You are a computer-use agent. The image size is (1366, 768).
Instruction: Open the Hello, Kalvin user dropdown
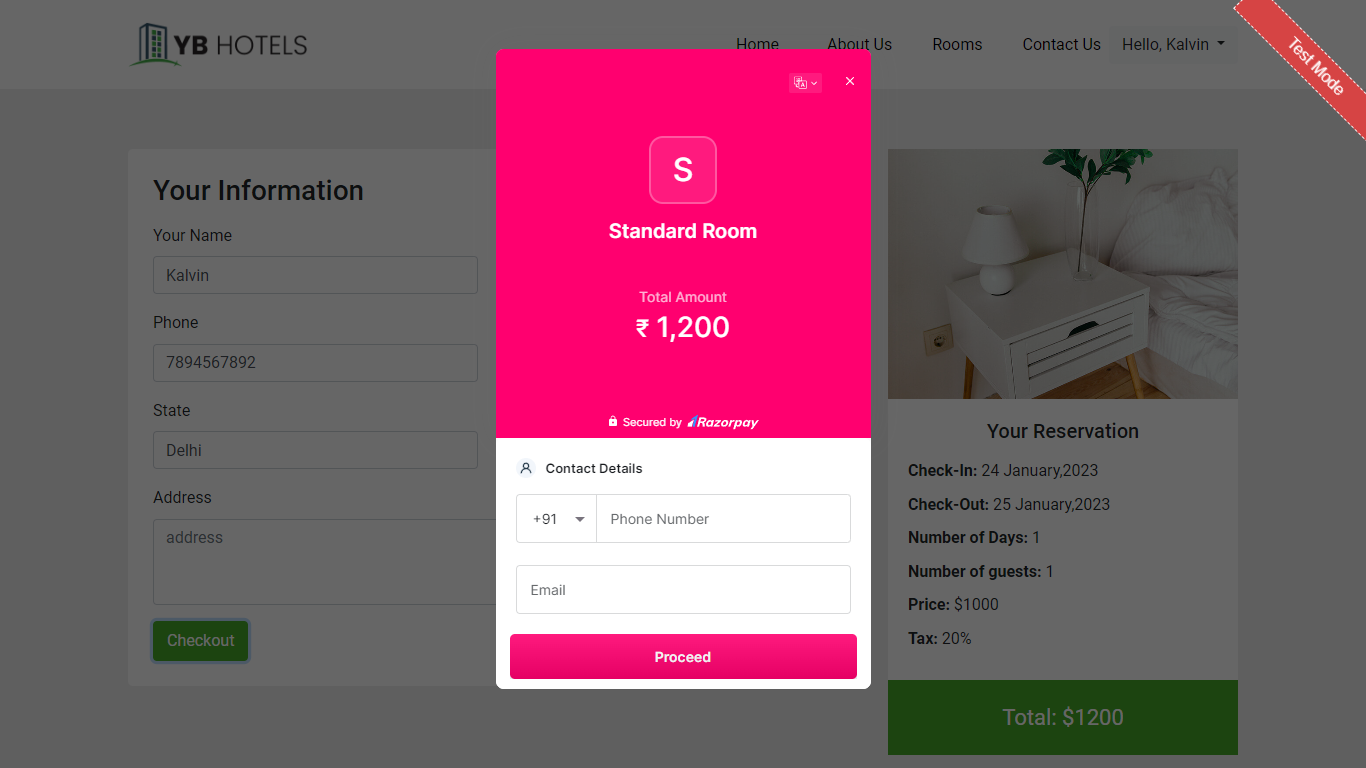[x=1172, y=45]
